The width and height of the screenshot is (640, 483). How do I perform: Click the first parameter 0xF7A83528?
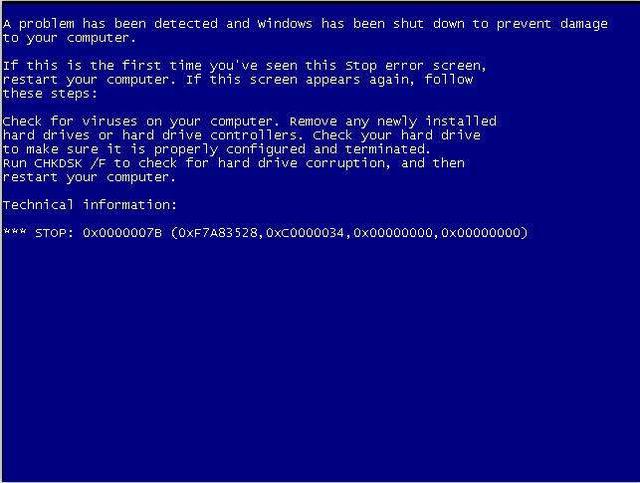218,233
